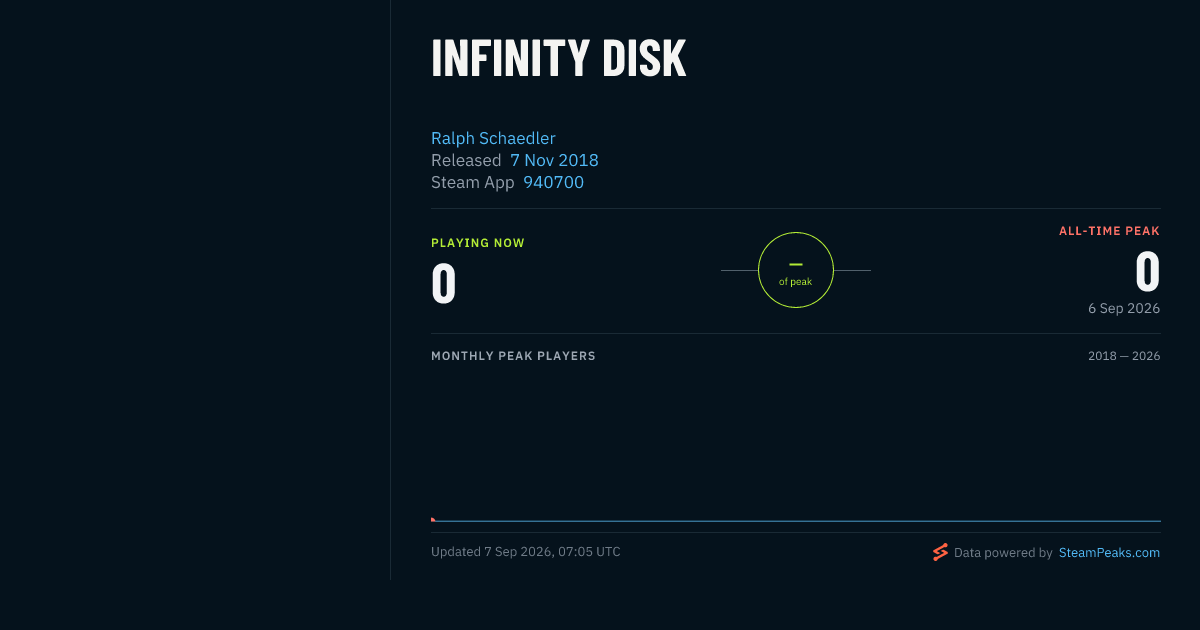Click the playing now count zero
Screen dimensions: 1200x630
(x=444, y=284)
